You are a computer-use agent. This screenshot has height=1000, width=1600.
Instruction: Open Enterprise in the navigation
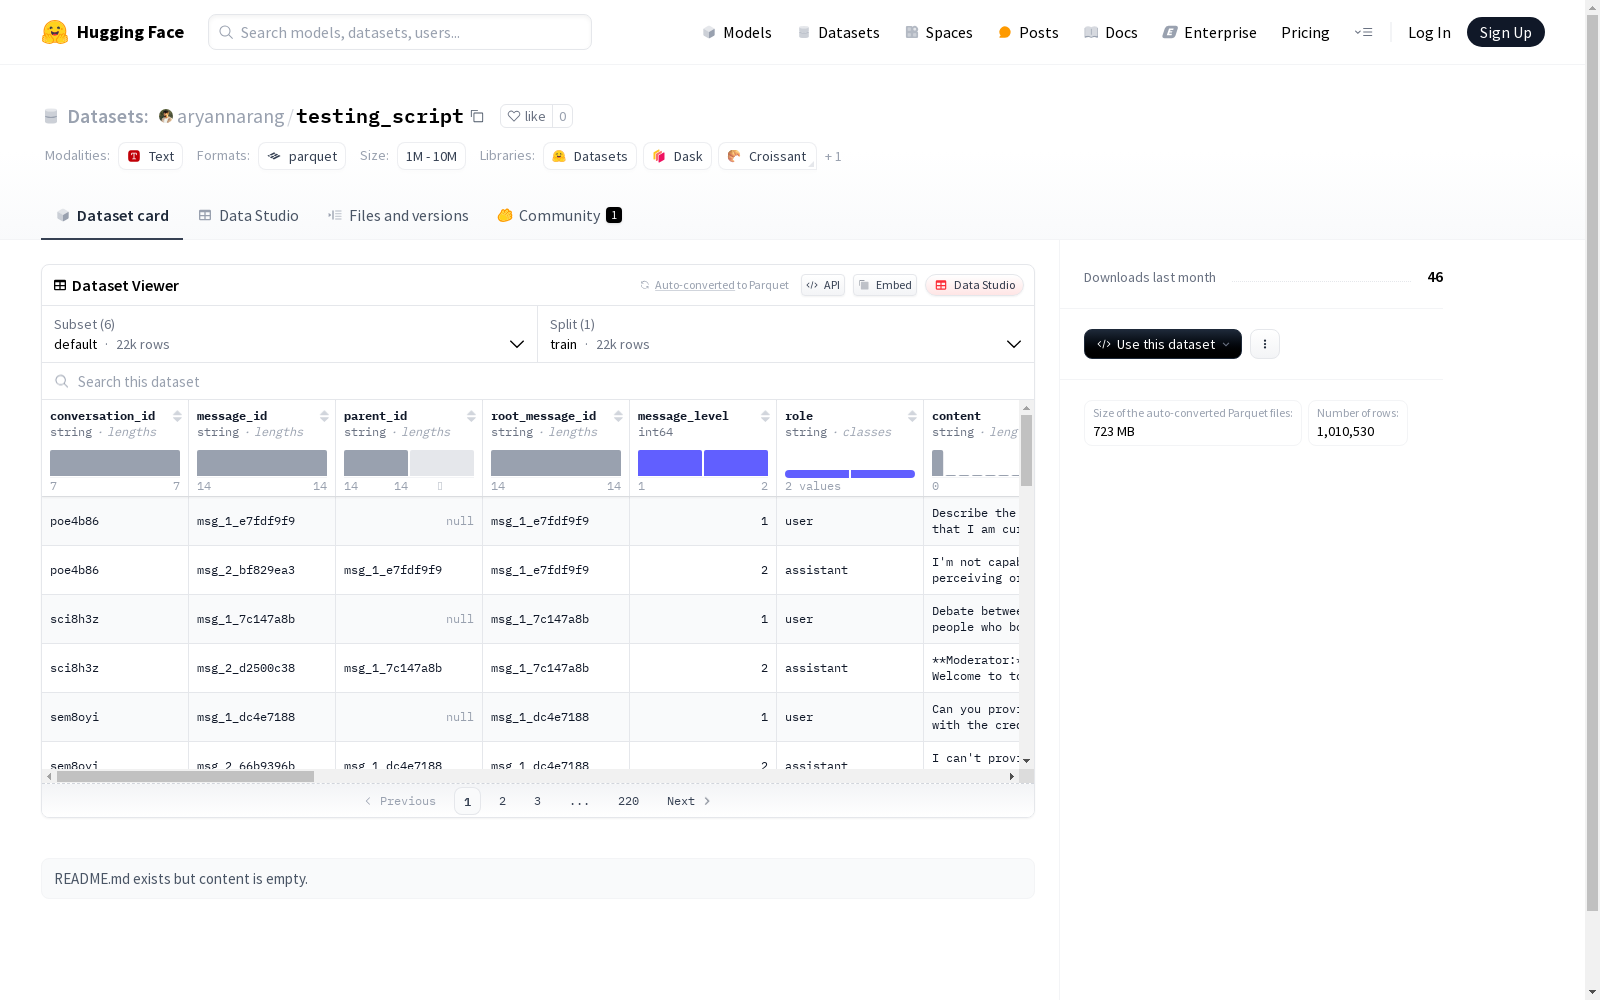[1209, 32]
